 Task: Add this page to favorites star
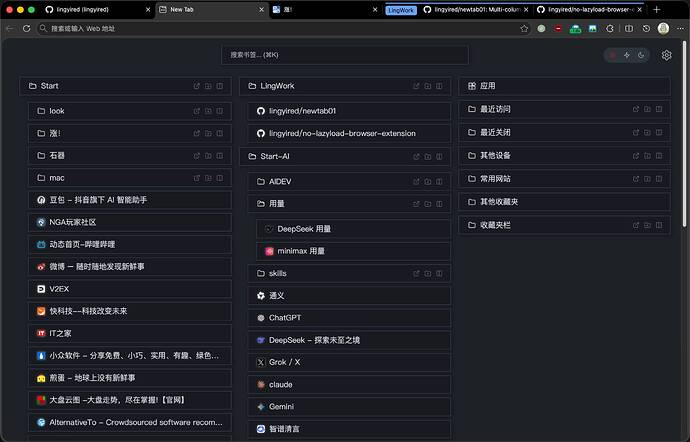524,29
